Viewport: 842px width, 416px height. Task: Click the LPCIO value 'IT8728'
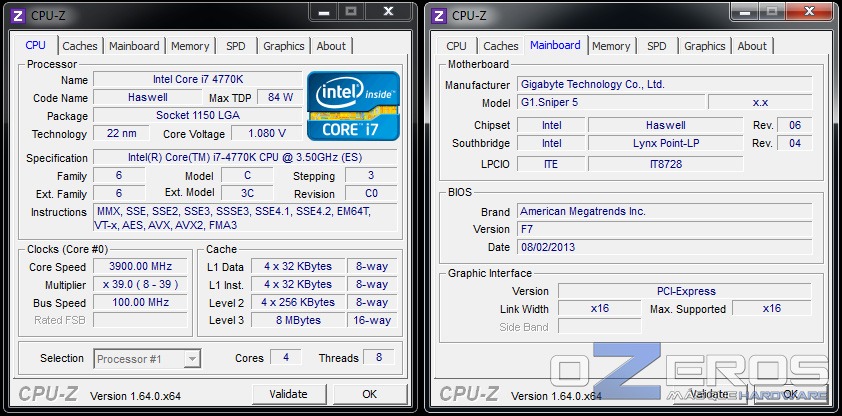click(666, 164)
